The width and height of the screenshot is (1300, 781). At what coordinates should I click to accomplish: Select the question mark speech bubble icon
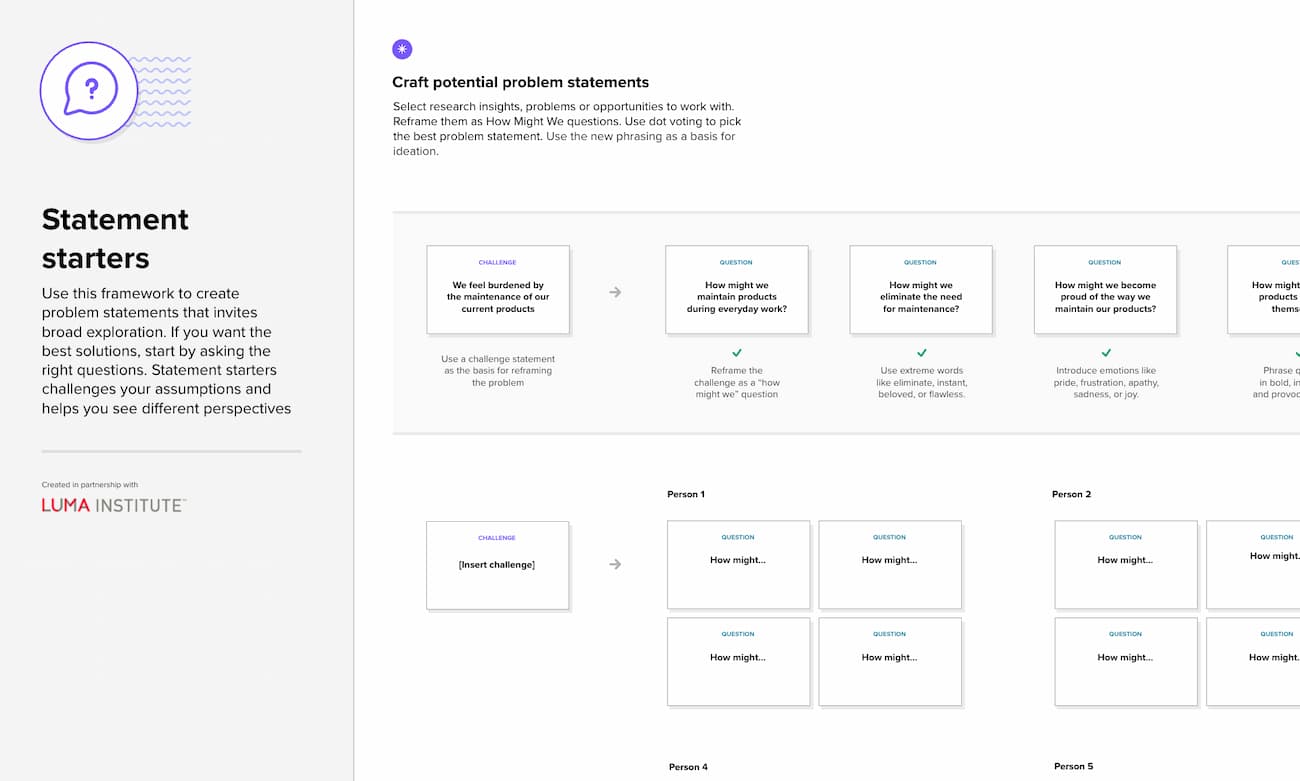coord(88,90)
